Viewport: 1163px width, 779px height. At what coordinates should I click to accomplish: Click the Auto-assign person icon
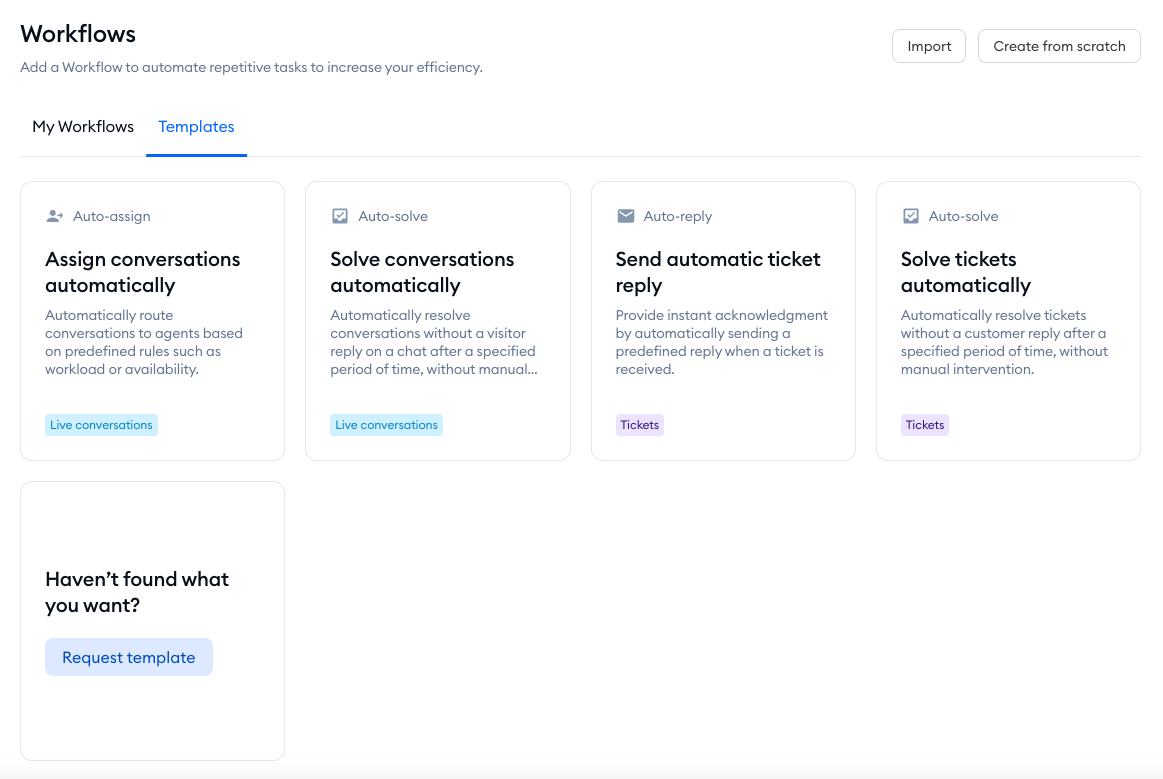pyautogui.click(x=55, y=216)
